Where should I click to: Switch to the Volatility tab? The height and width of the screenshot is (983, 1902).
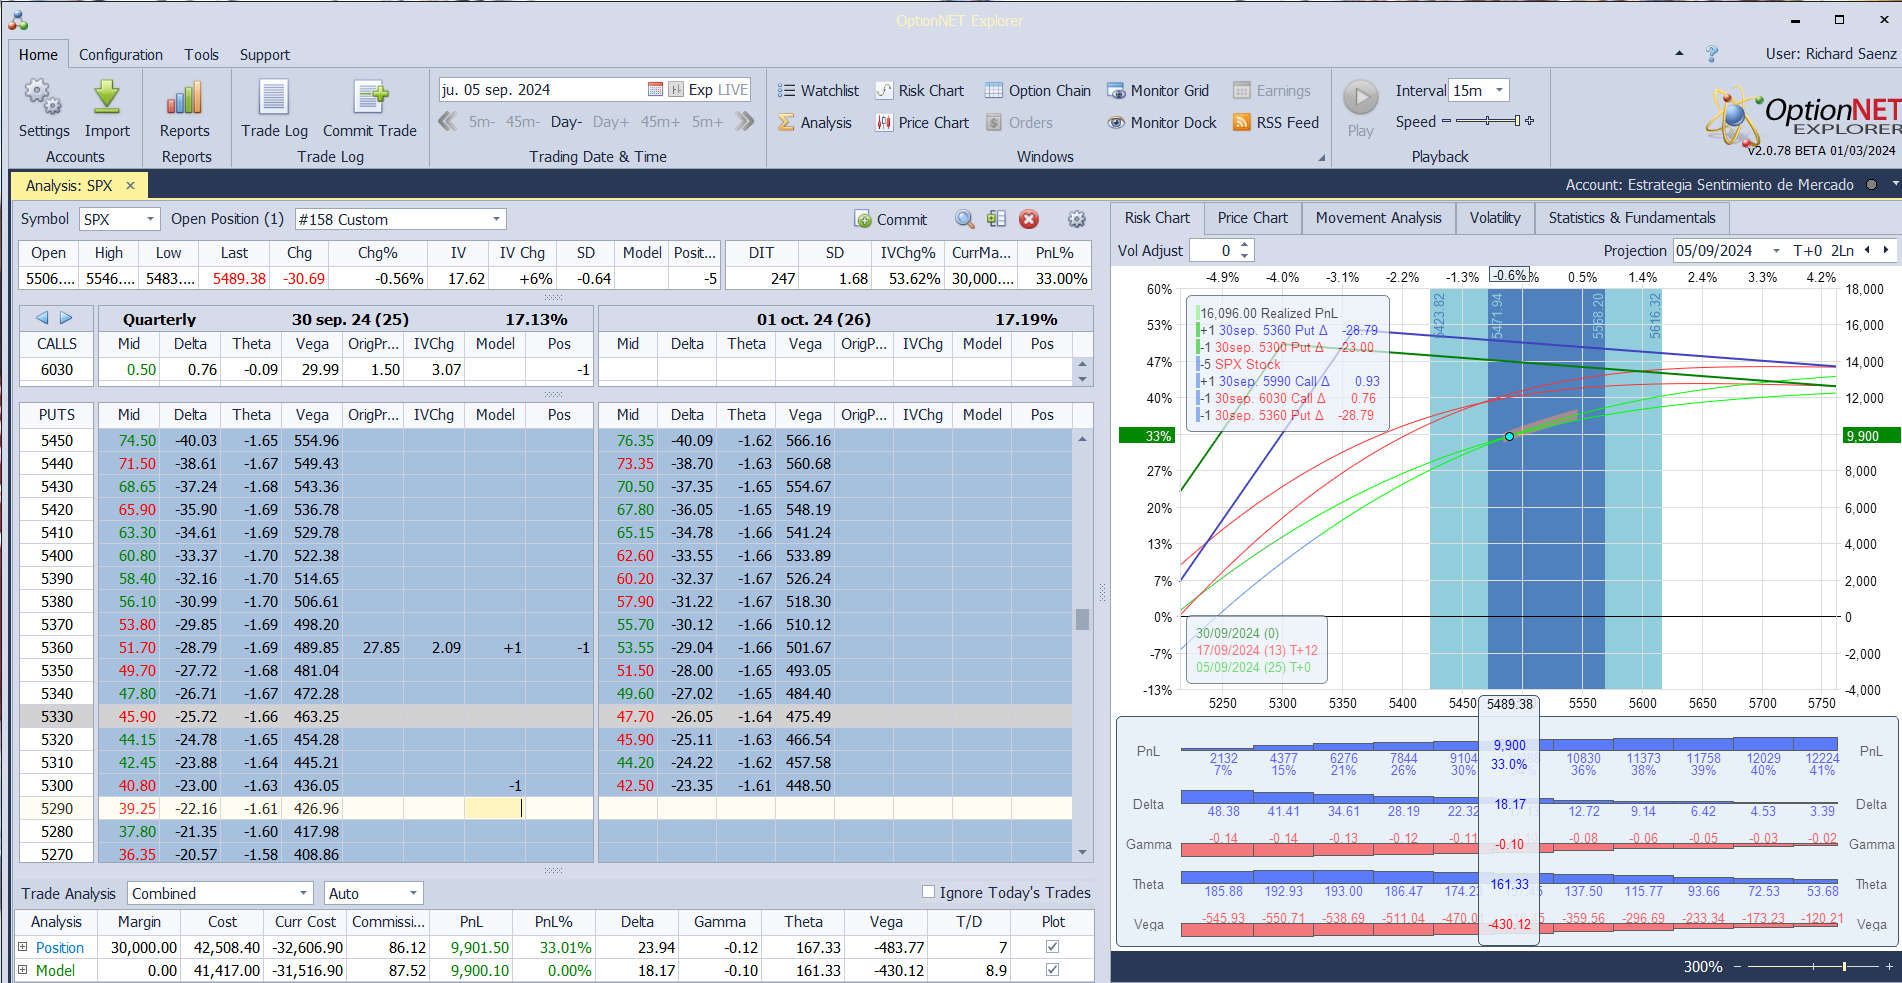point(1495,218)
